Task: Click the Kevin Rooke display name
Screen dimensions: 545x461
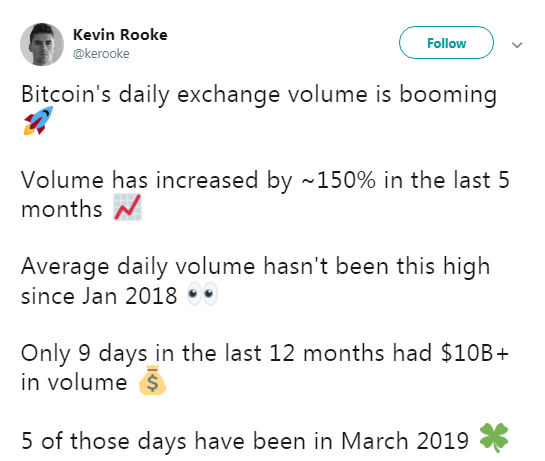Action: (x=120, y=35)
